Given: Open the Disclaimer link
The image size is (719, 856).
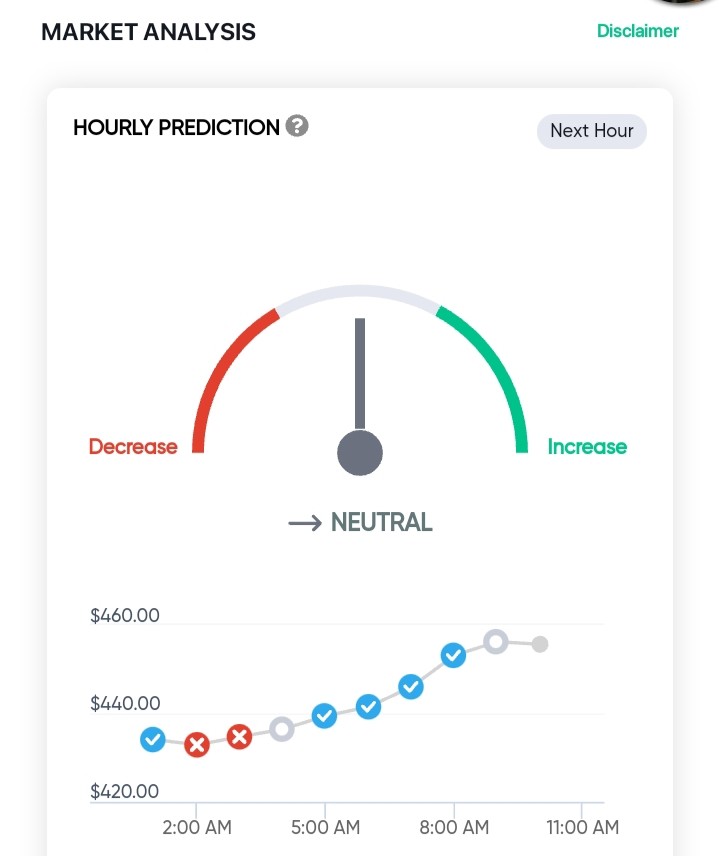Looking at the screenshot, I should pos(638,31).
